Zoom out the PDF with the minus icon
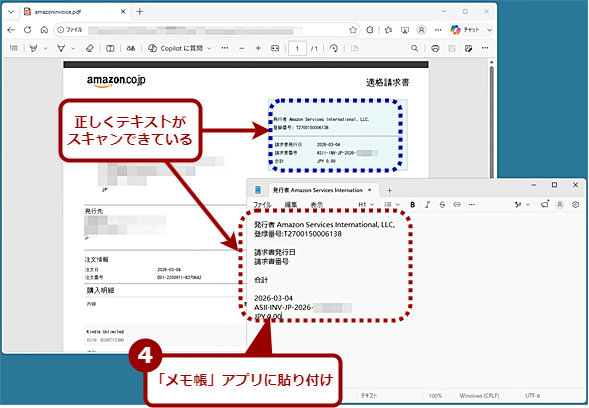 (x=242, y=48)
